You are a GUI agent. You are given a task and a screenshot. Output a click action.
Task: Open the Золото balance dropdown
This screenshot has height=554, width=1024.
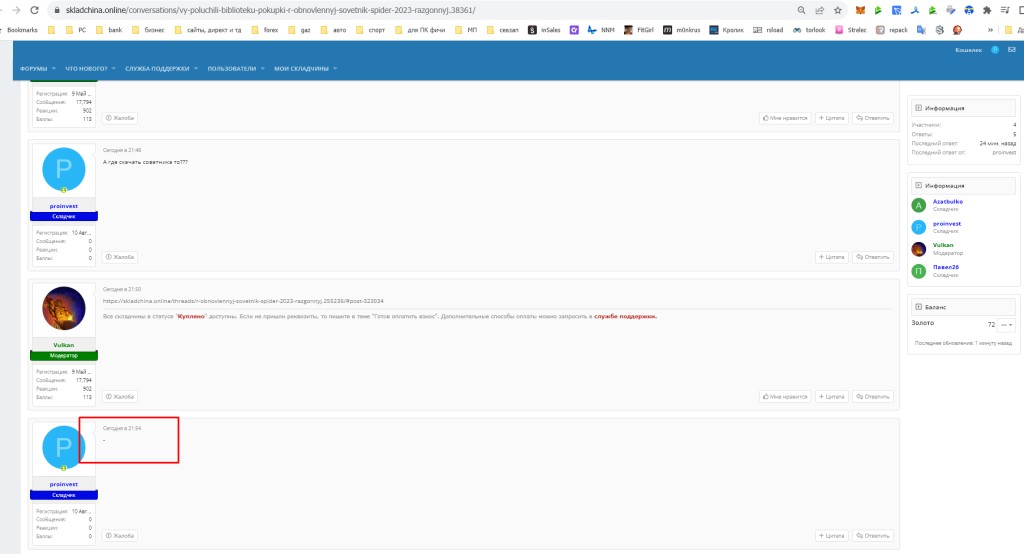coord(1007,325)
